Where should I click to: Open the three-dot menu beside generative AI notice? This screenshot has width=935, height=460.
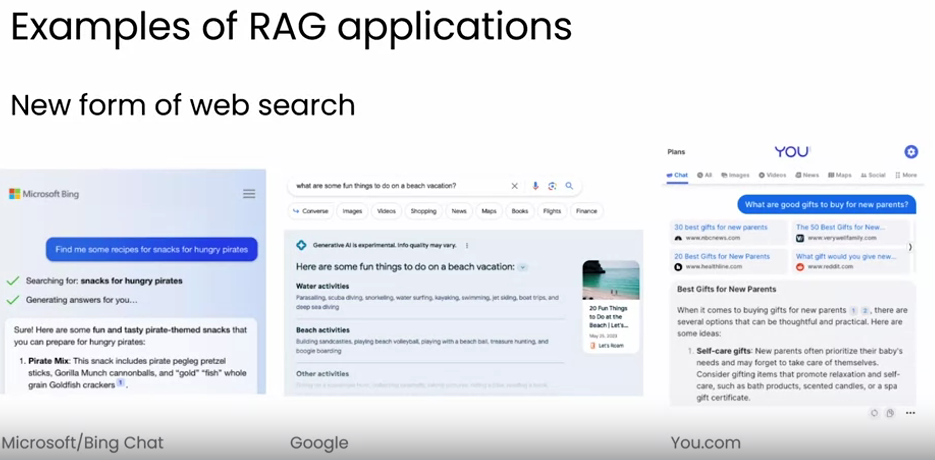pos(467,245)
